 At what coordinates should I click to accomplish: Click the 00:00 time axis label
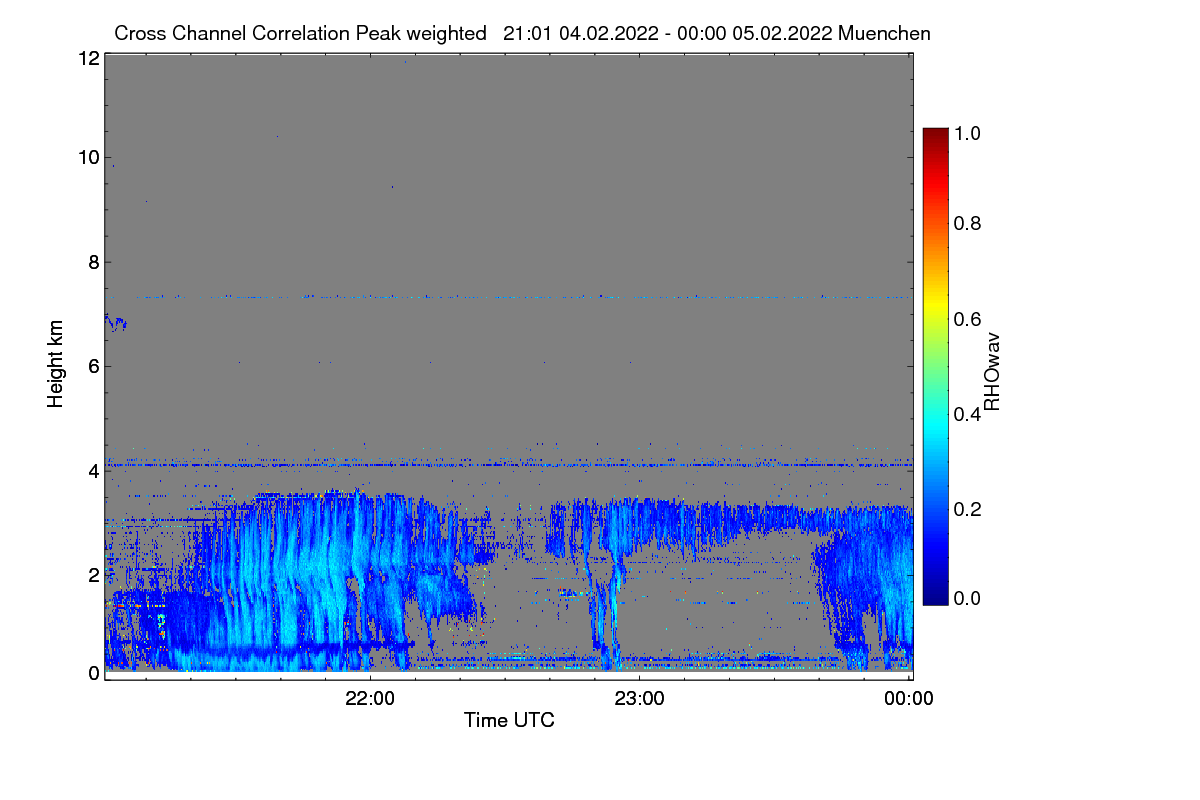(909, 699)
